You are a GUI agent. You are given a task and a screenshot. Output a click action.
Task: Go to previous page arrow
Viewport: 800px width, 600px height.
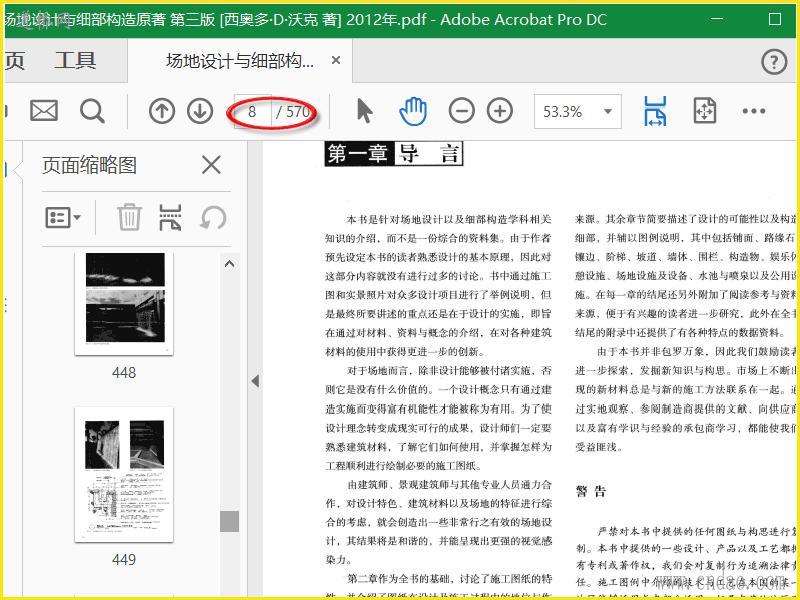(162, 111)
